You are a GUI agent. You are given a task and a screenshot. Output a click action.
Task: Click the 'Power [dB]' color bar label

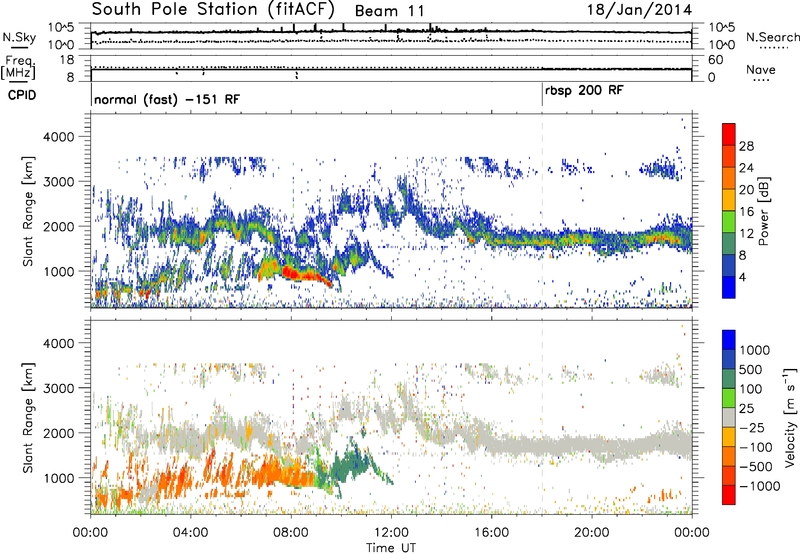pos(763,211)
